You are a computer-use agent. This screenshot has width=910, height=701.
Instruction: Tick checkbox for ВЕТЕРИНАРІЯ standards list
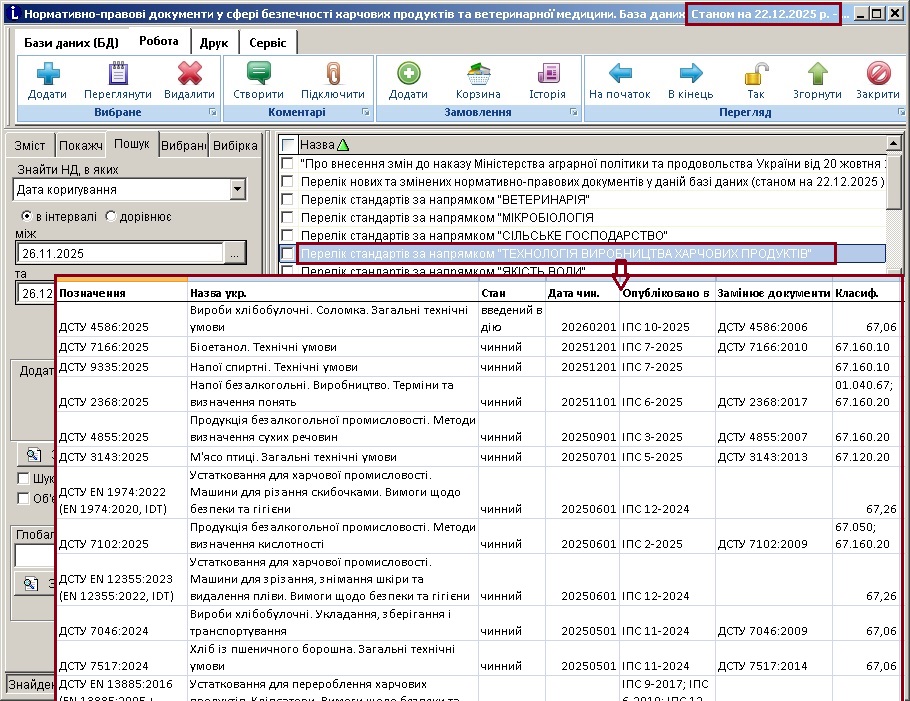point(288,199)
